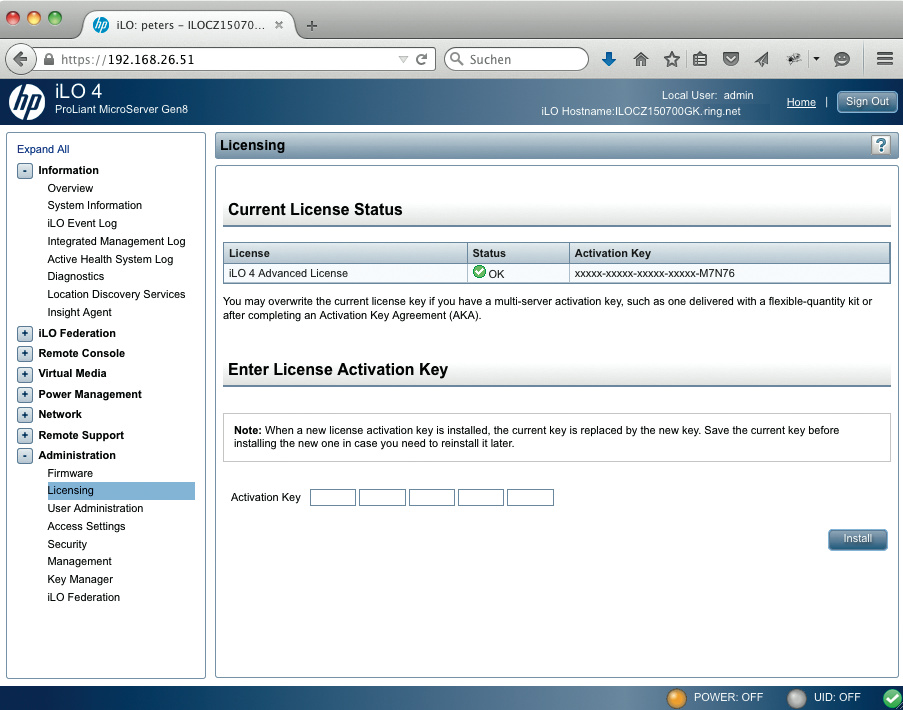The height and width of the screenshot is (710, 903).
Task: Click the Expand All link
Action: click(x=43, y=149)
